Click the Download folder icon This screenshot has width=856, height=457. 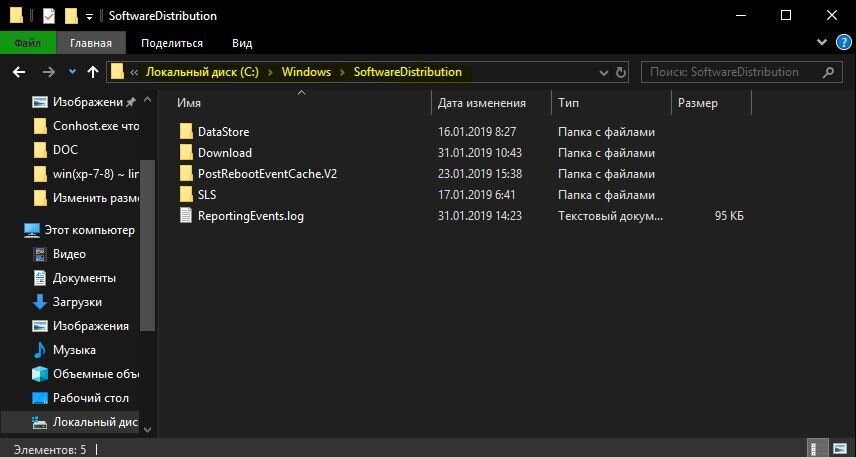click(186, 153)
